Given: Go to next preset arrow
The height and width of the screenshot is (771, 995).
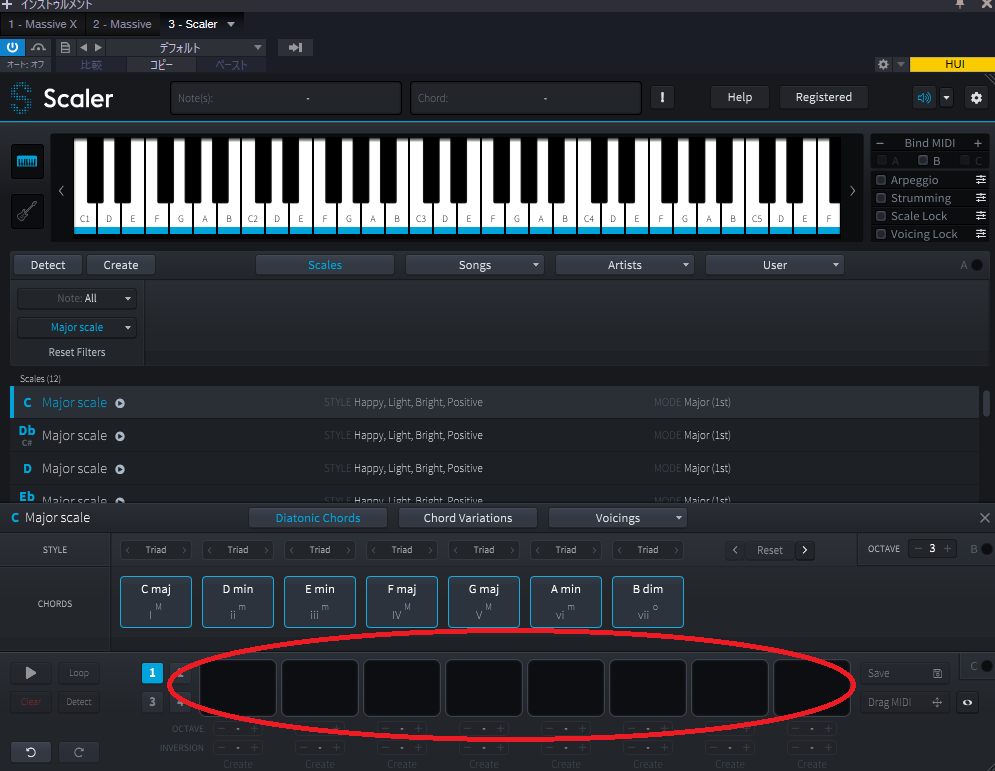Looking at the screenshot, I should point(98,48).
